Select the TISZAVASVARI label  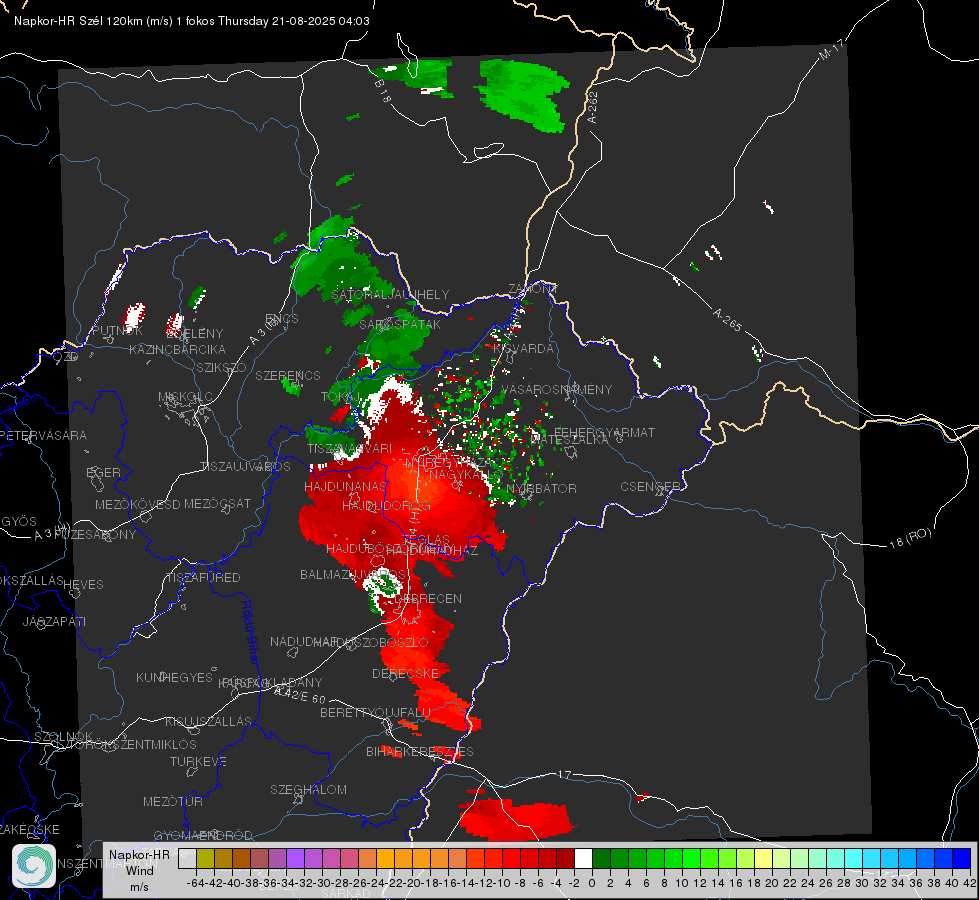(x=350, y=448)
